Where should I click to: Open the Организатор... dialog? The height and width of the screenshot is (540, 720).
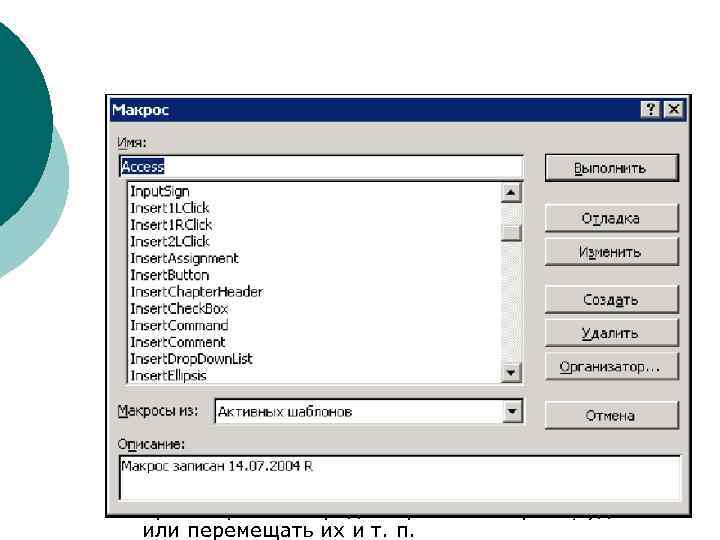coord(611,366)
